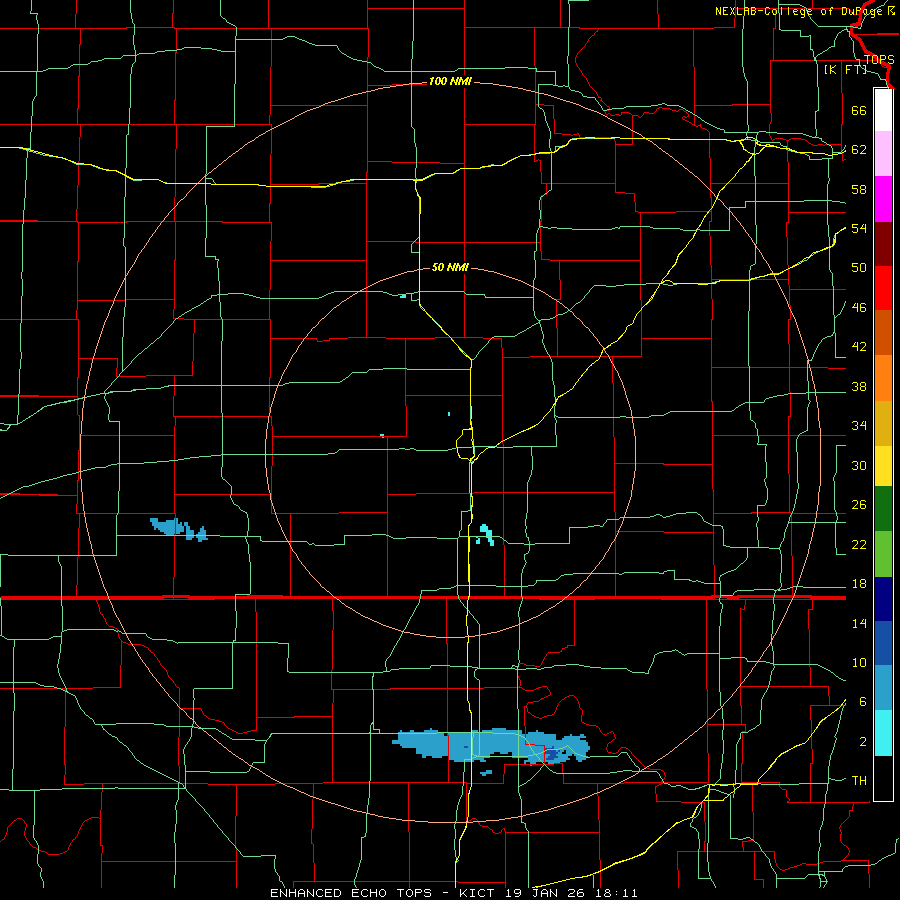This screenshot has width=900, height=900.
Task: Click the "100 NMI" range ring label
Action: tap(450, 82)
